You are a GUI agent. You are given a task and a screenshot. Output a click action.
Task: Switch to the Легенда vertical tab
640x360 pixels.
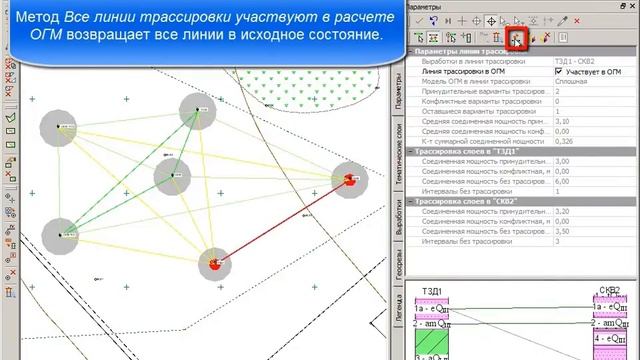coord(398,306)
